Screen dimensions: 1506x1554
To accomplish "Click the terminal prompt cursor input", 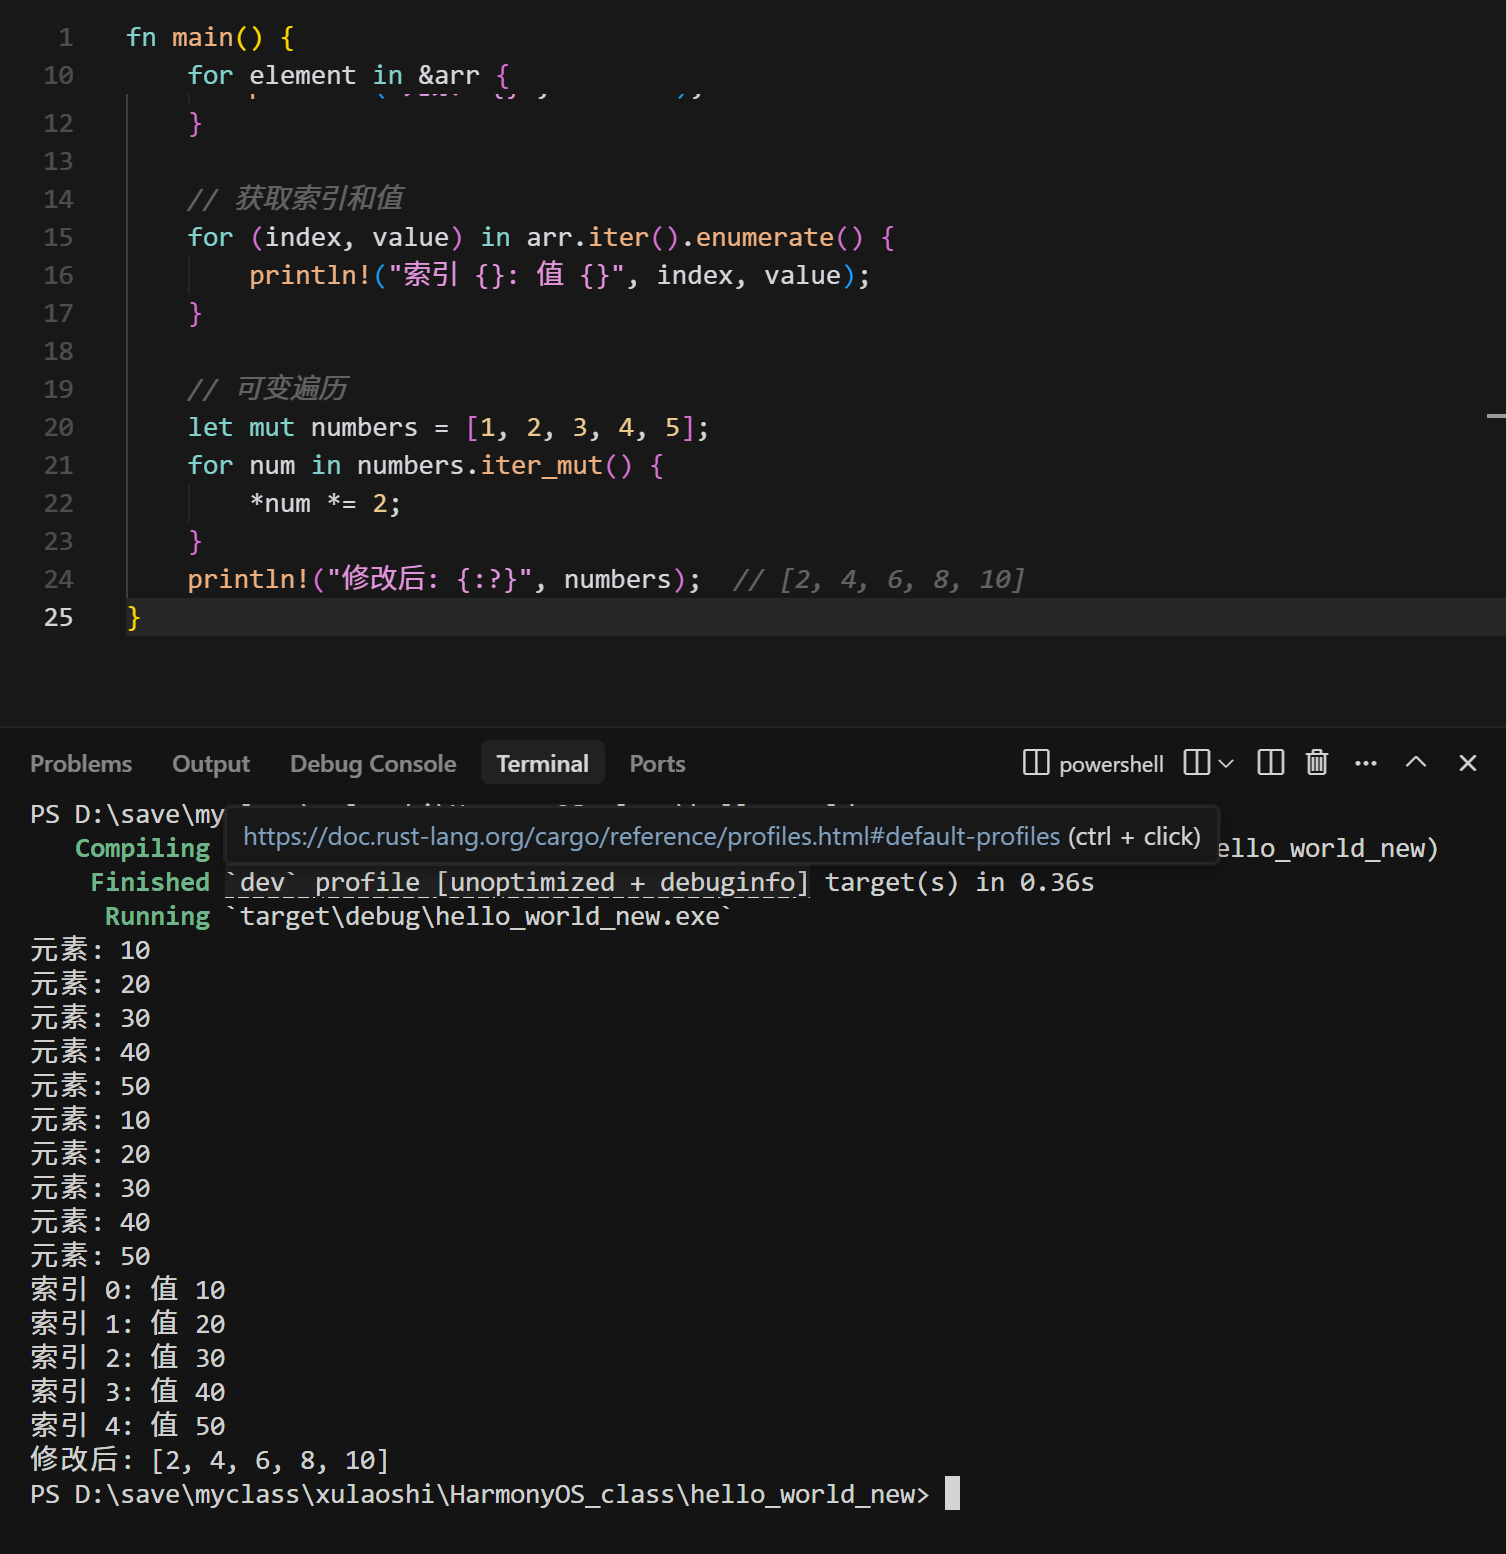I will tap(953, 1493).
